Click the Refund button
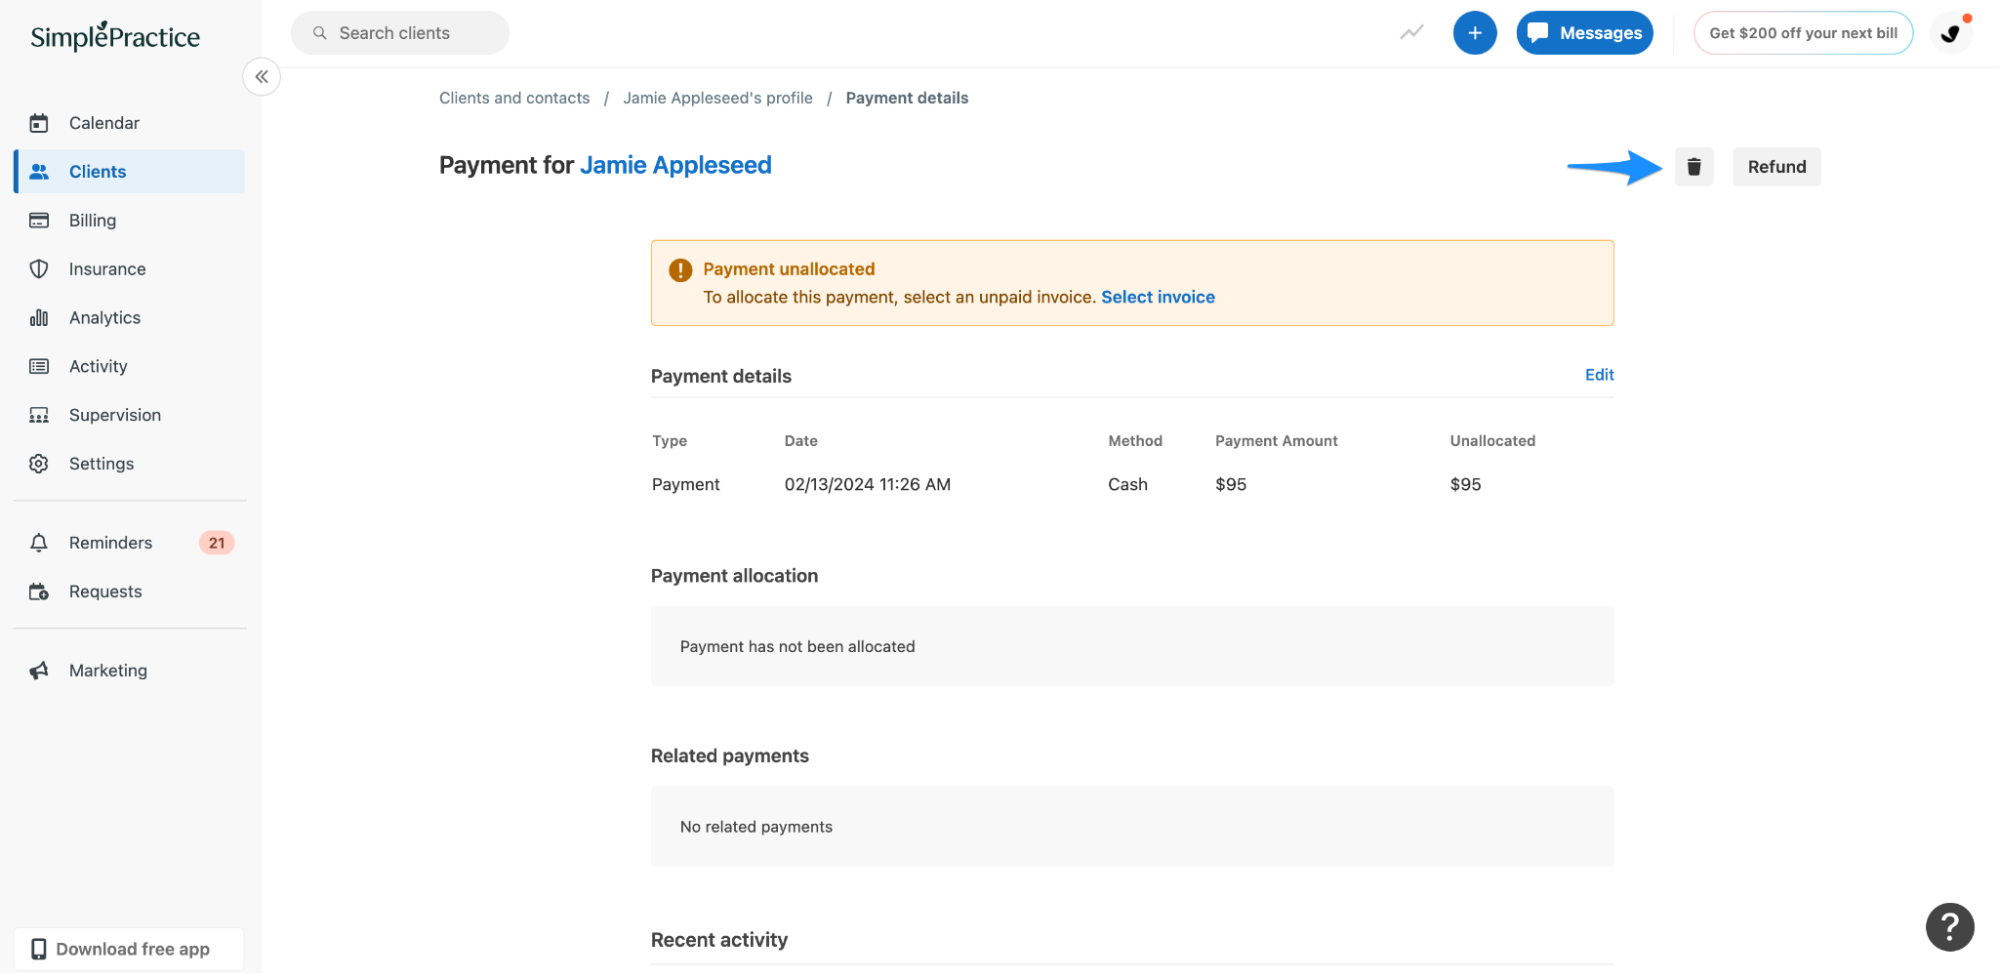 [1776, 166]
